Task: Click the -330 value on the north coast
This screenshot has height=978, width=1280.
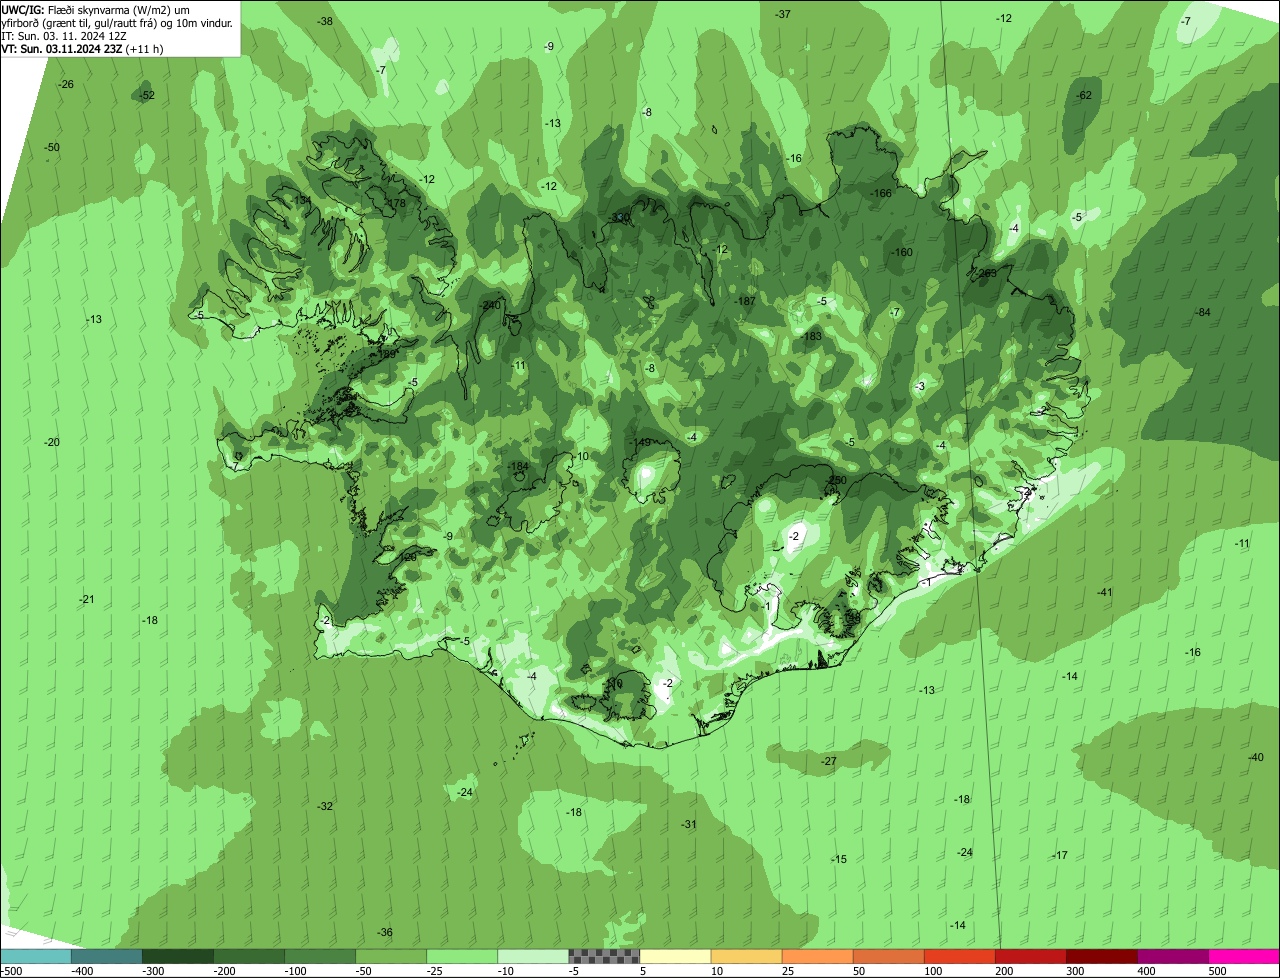Action: (x=620, y=218)
